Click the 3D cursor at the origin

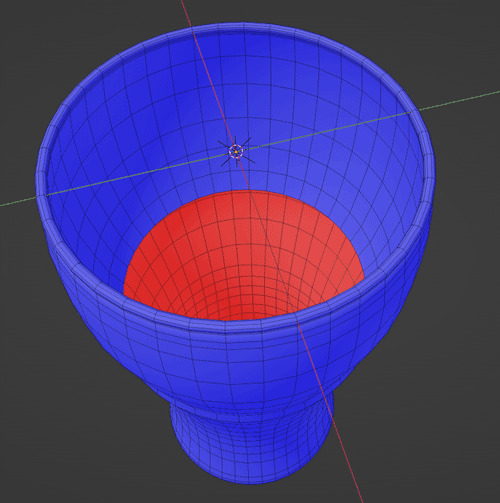point(236,151)
